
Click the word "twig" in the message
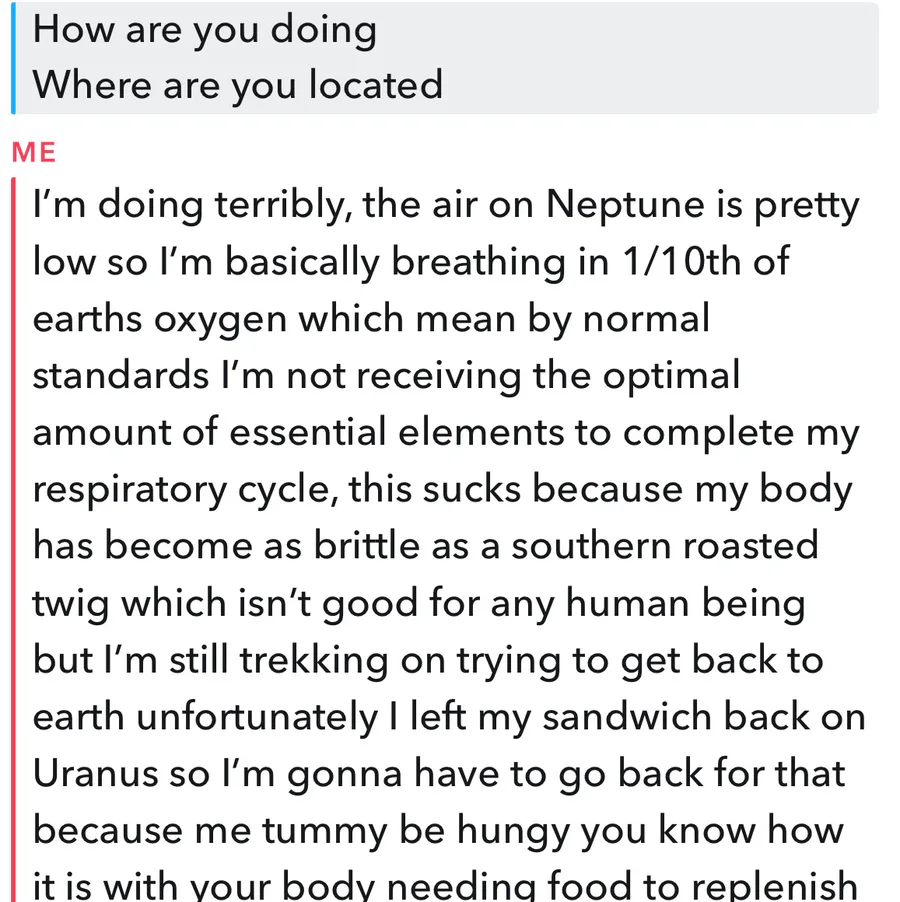click(70, 605)
